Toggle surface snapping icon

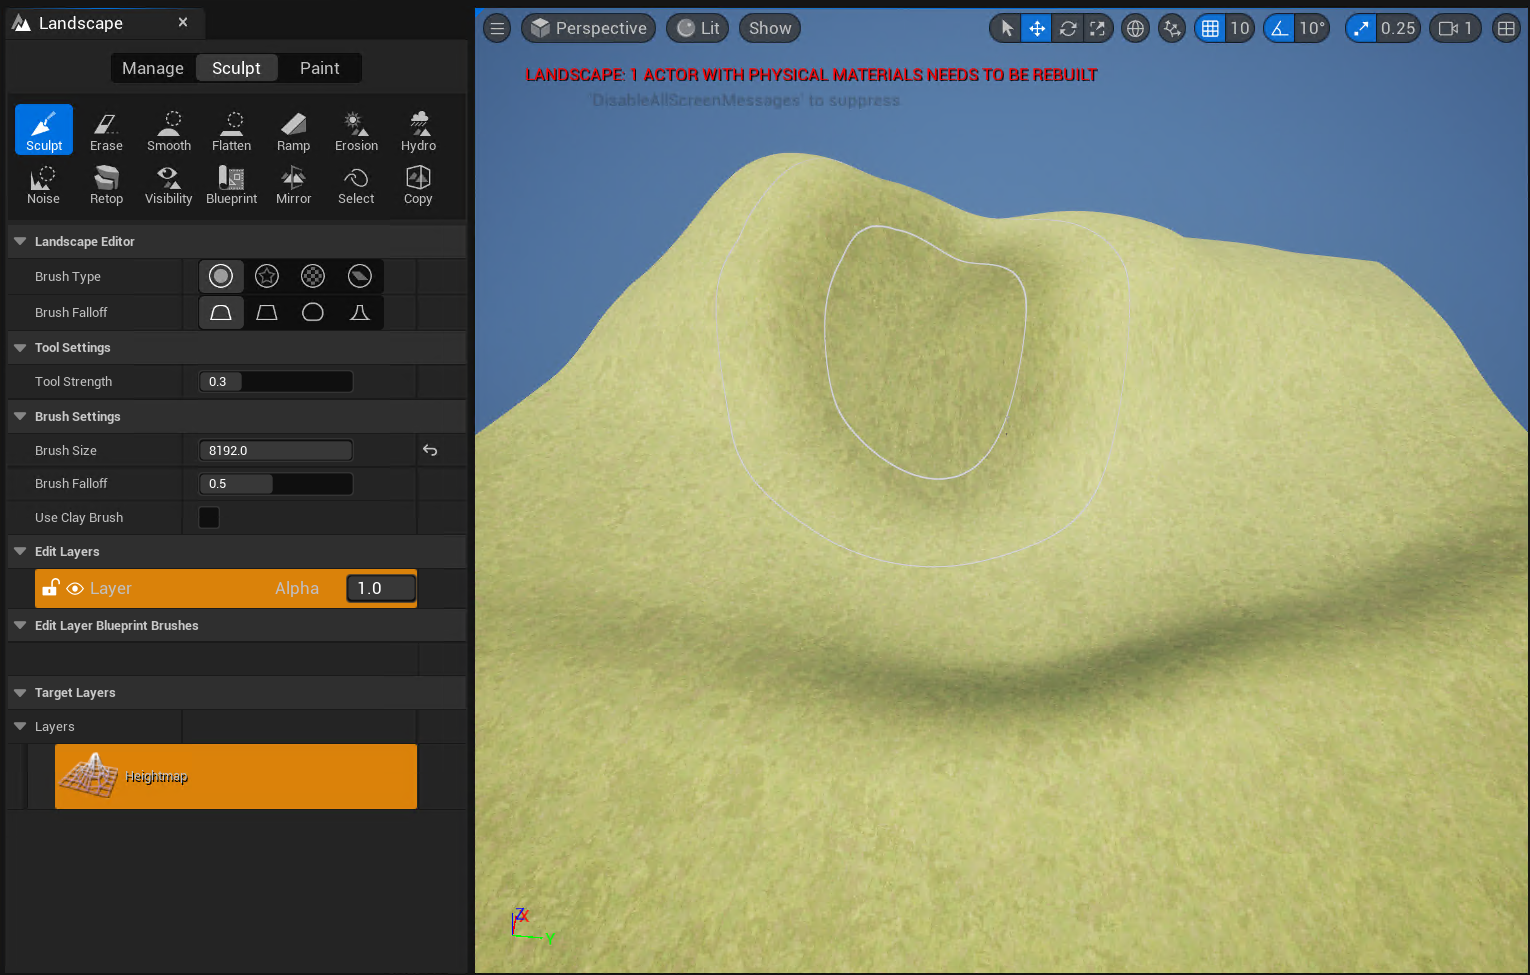tap(1172, 28)
